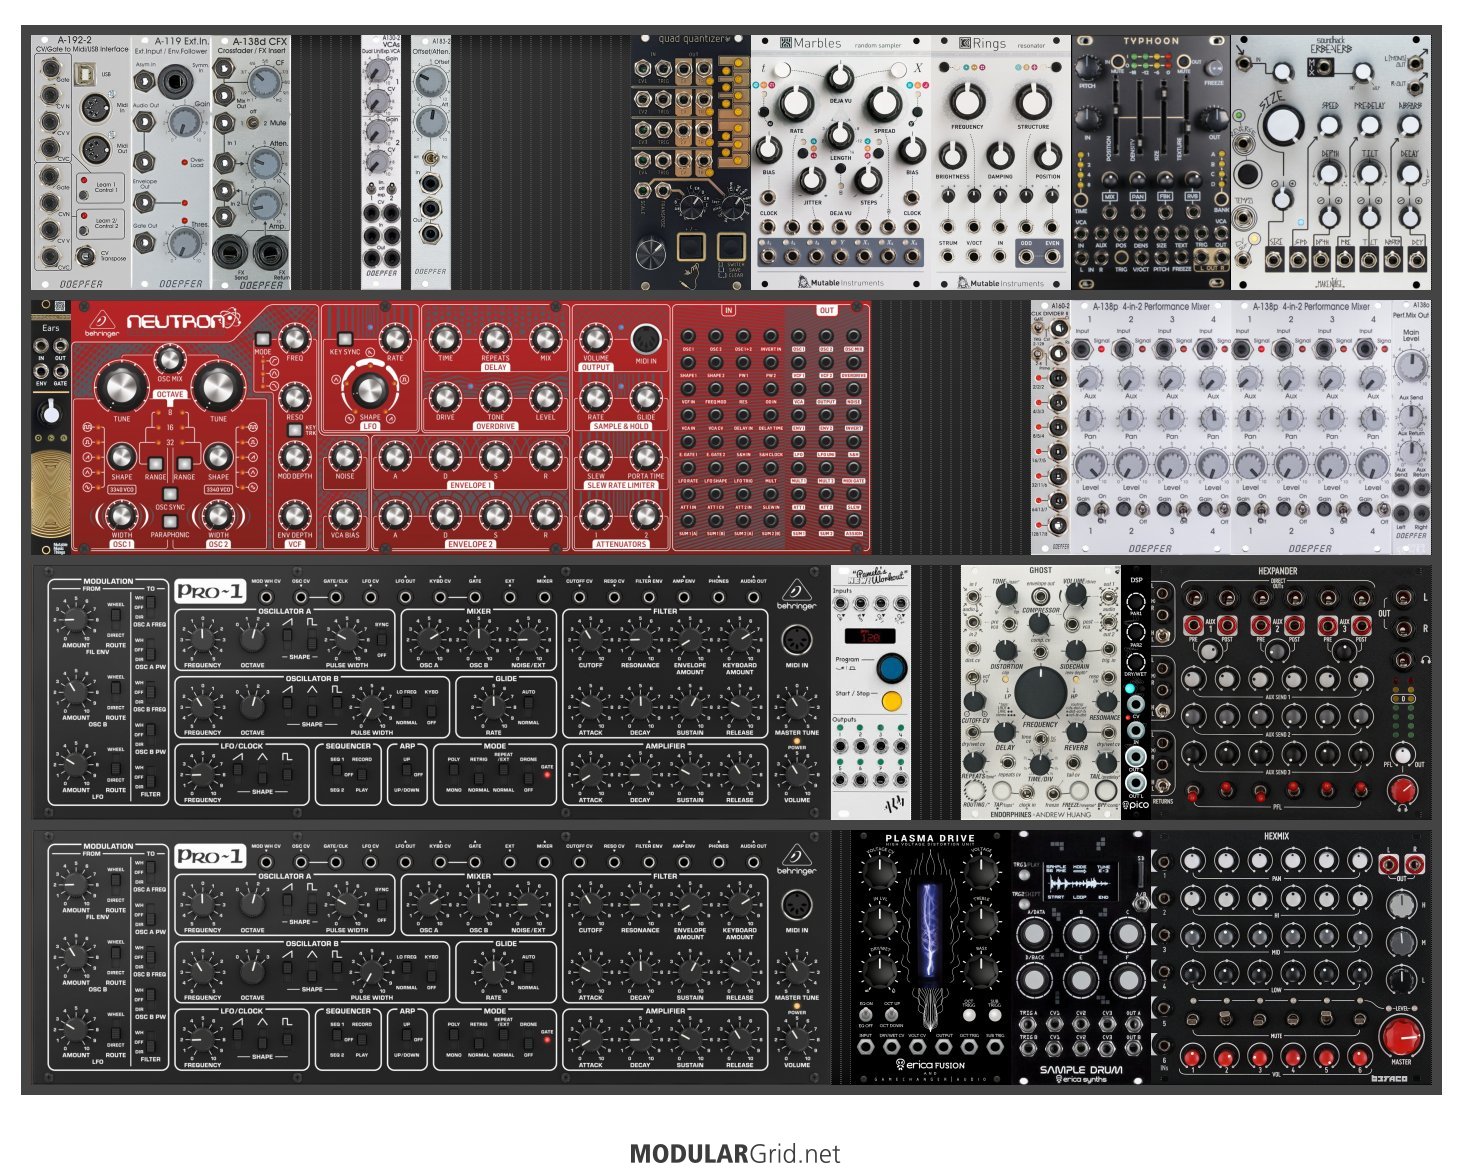
Task: Click the Erica Synths logo on Sample Drum
Action: pyautogui.click(x=1081, y=1079)
